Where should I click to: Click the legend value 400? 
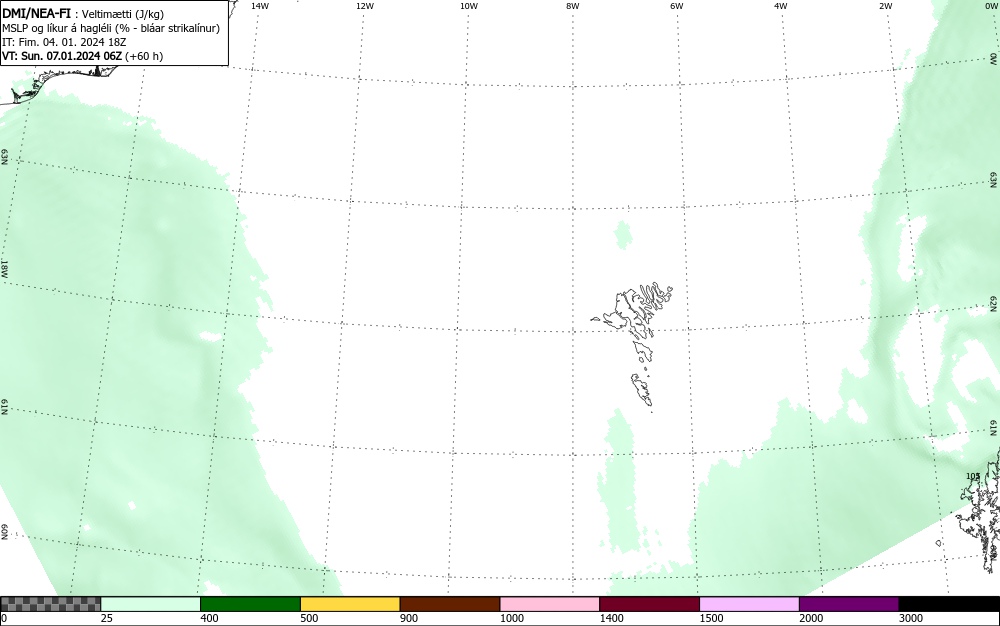tap(209, 618)
